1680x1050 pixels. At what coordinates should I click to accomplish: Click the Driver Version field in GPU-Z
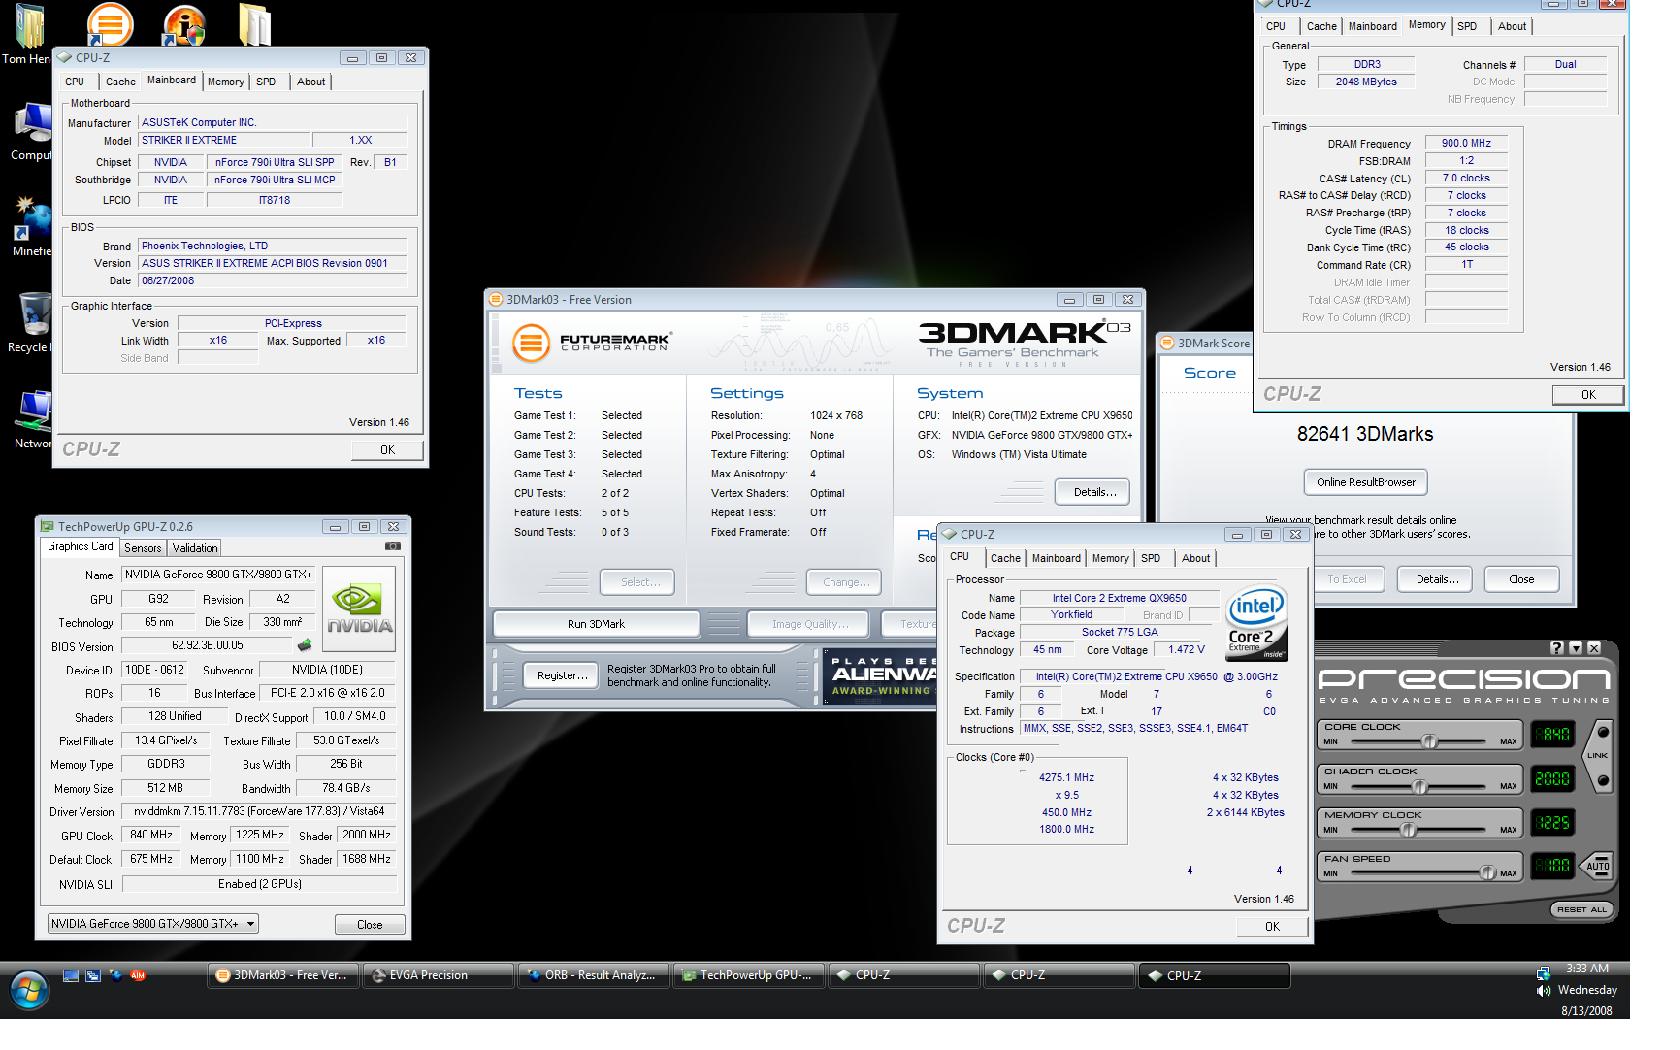[x=258, y=811]
